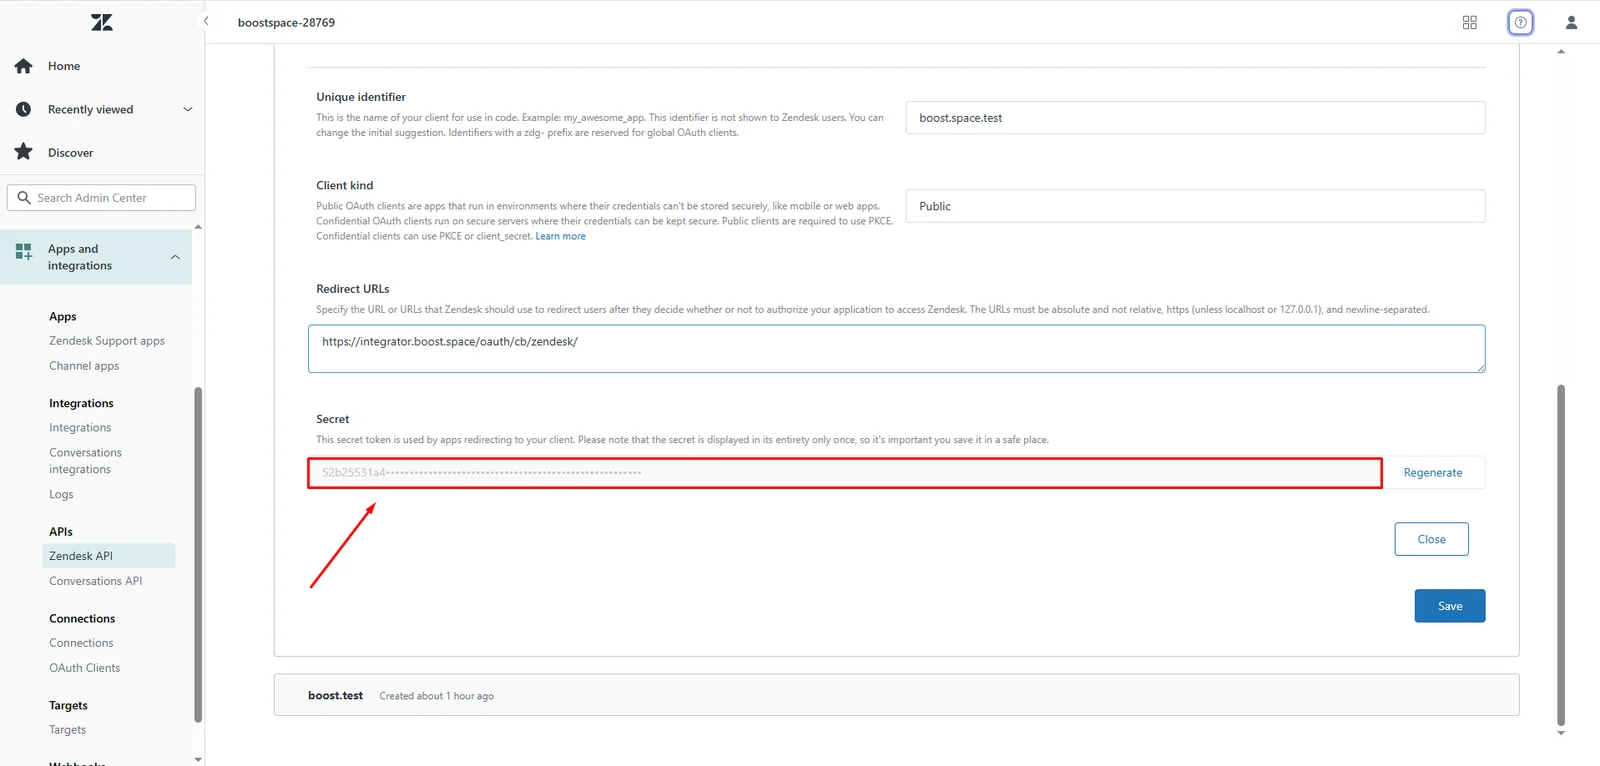The width and height of the screenshot is (1600, 766).
Task: Select Zendesk API in the sidebar
Action: click(109, 556)
